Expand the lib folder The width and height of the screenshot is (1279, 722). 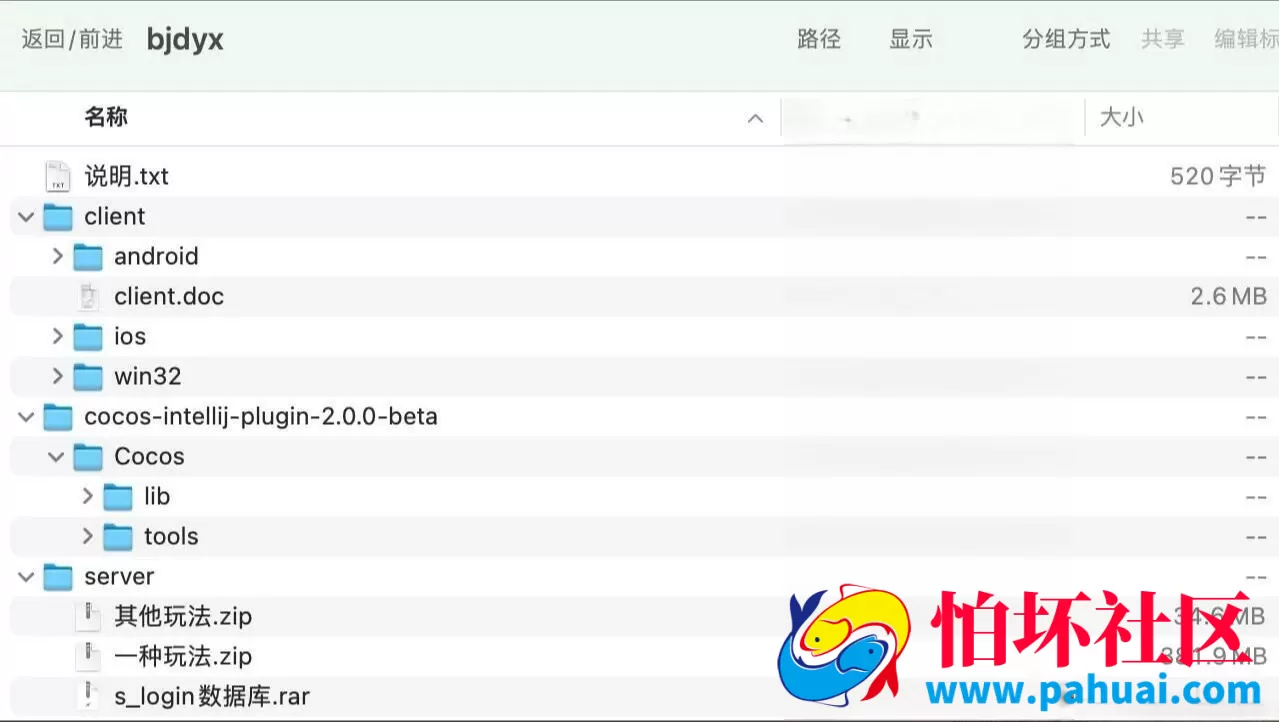[87, 497]
